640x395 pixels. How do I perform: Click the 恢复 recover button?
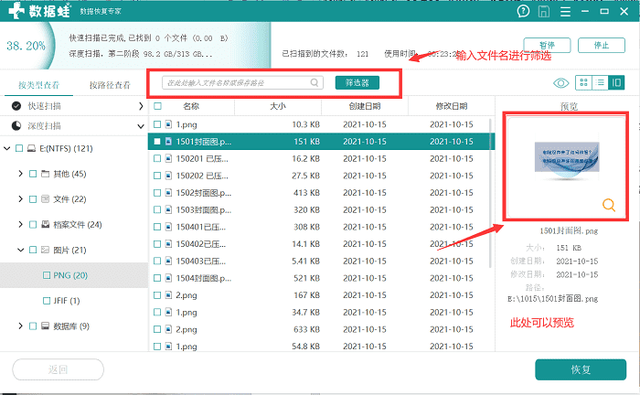pos(580,370)
